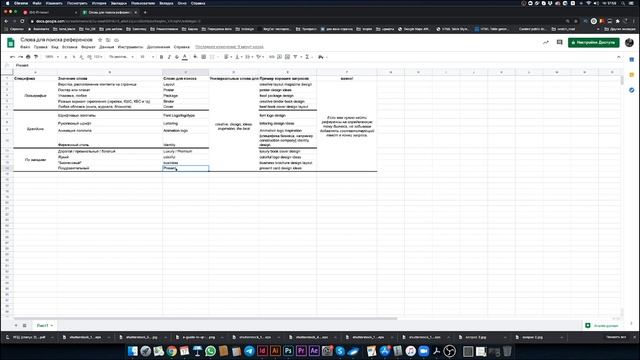The width and height of the screenshot is (640, 360).
Task: Click the formula bar input
Action: (318, 65)
